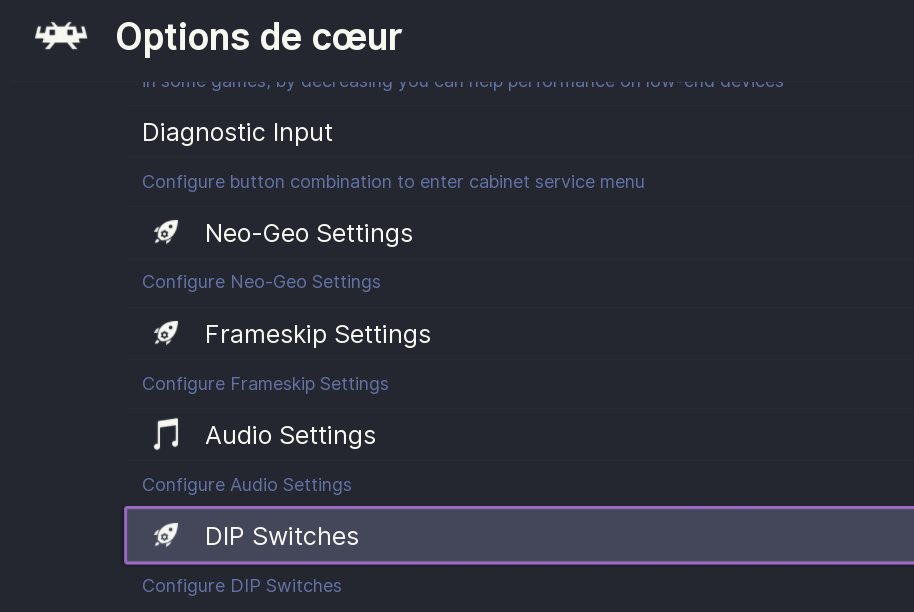Image resolution: width=914 pixels, height=612 pixels.
Task: Click the RetroArch invader logo icon
Action: point(61,37)
